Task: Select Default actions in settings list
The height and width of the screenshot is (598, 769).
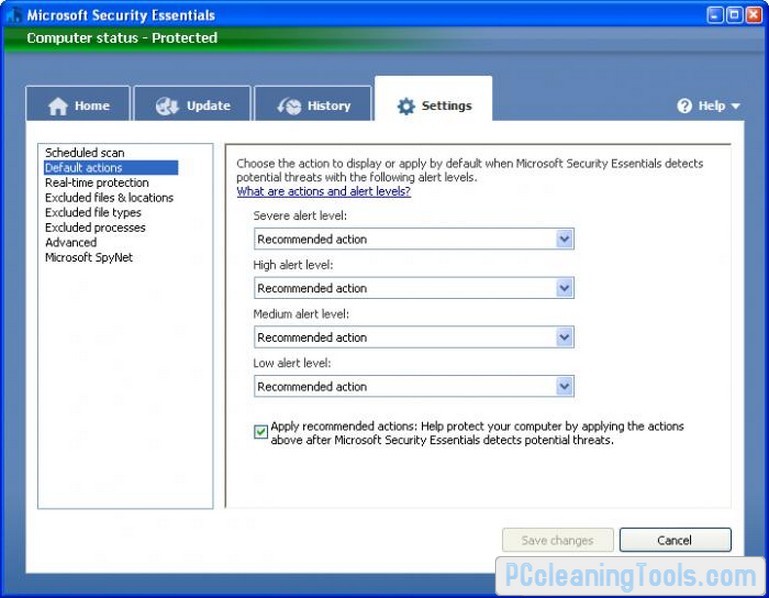Action: pos(111,168)
